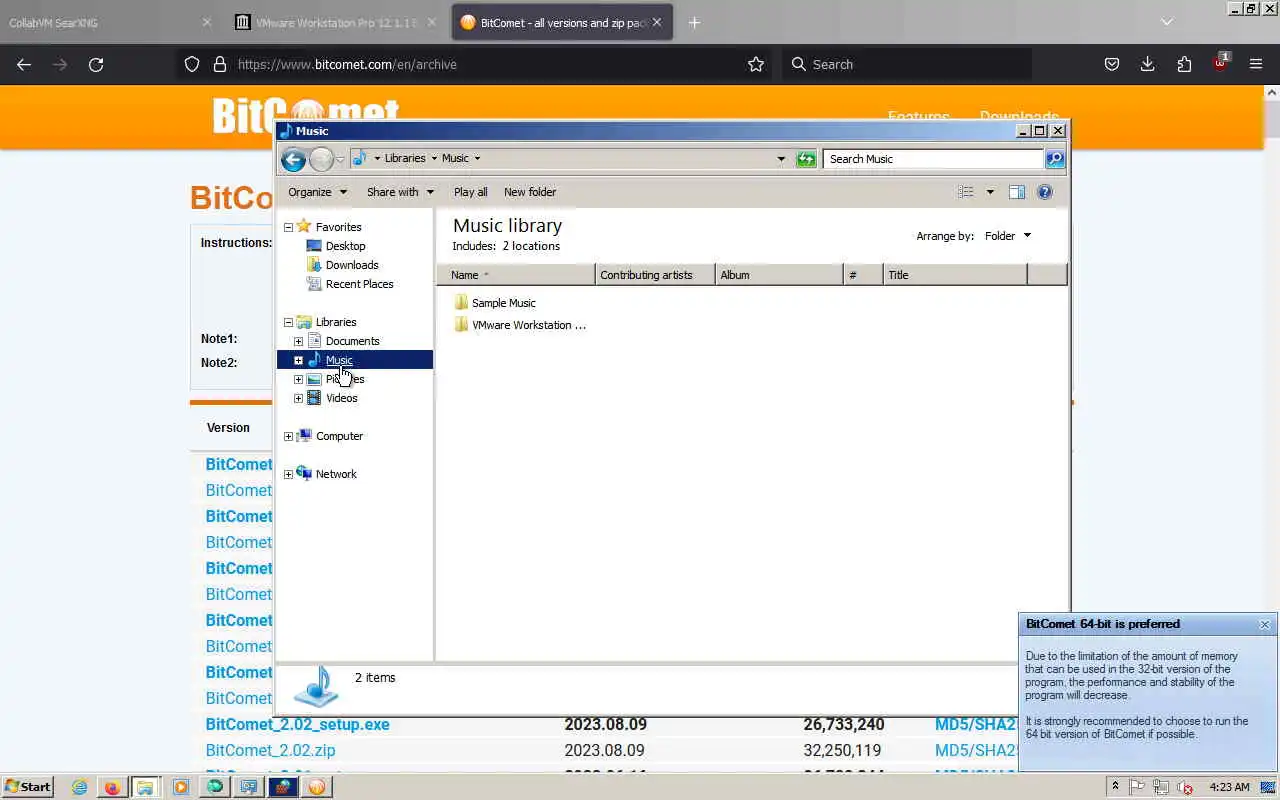
Task: Reload the BitComet page in Firefox
Action: point(96,64)
